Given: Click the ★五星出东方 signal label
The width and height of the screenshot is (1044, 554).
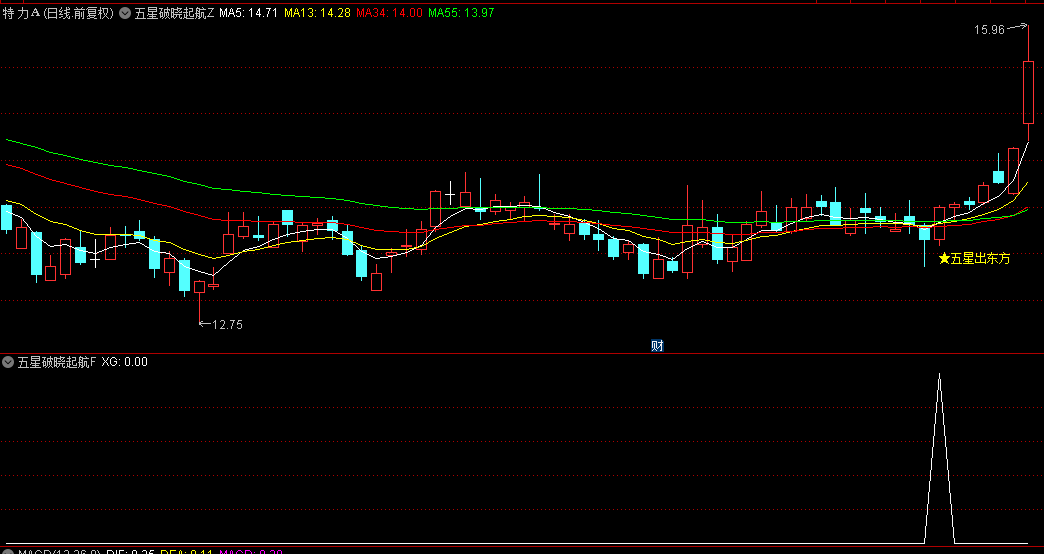Looking at the screenshot, I should point(974,258).
